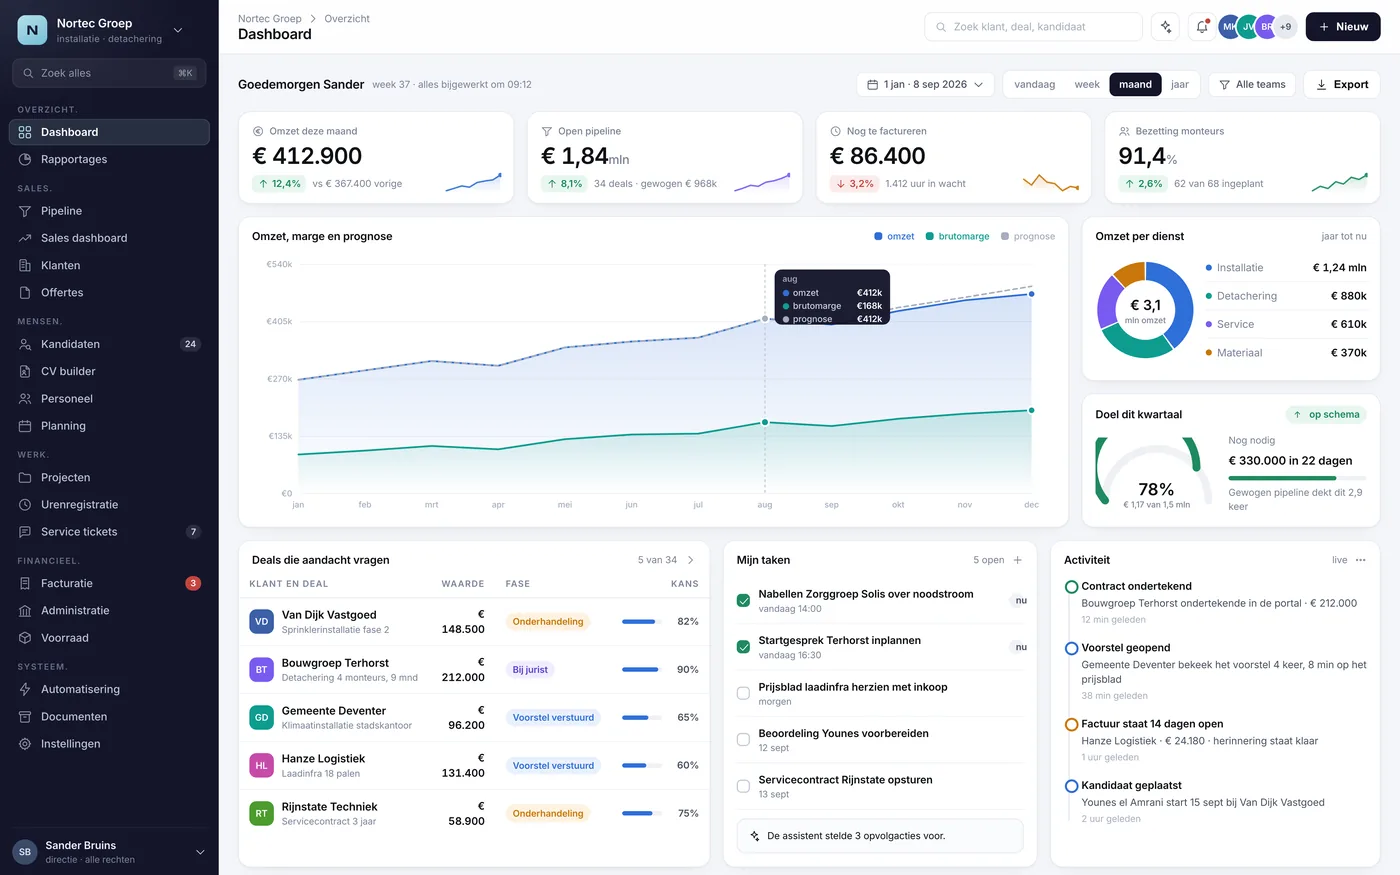Screen dimensions: 1400x875
Task: Open the CV builder icon
Action: point(25,371)
